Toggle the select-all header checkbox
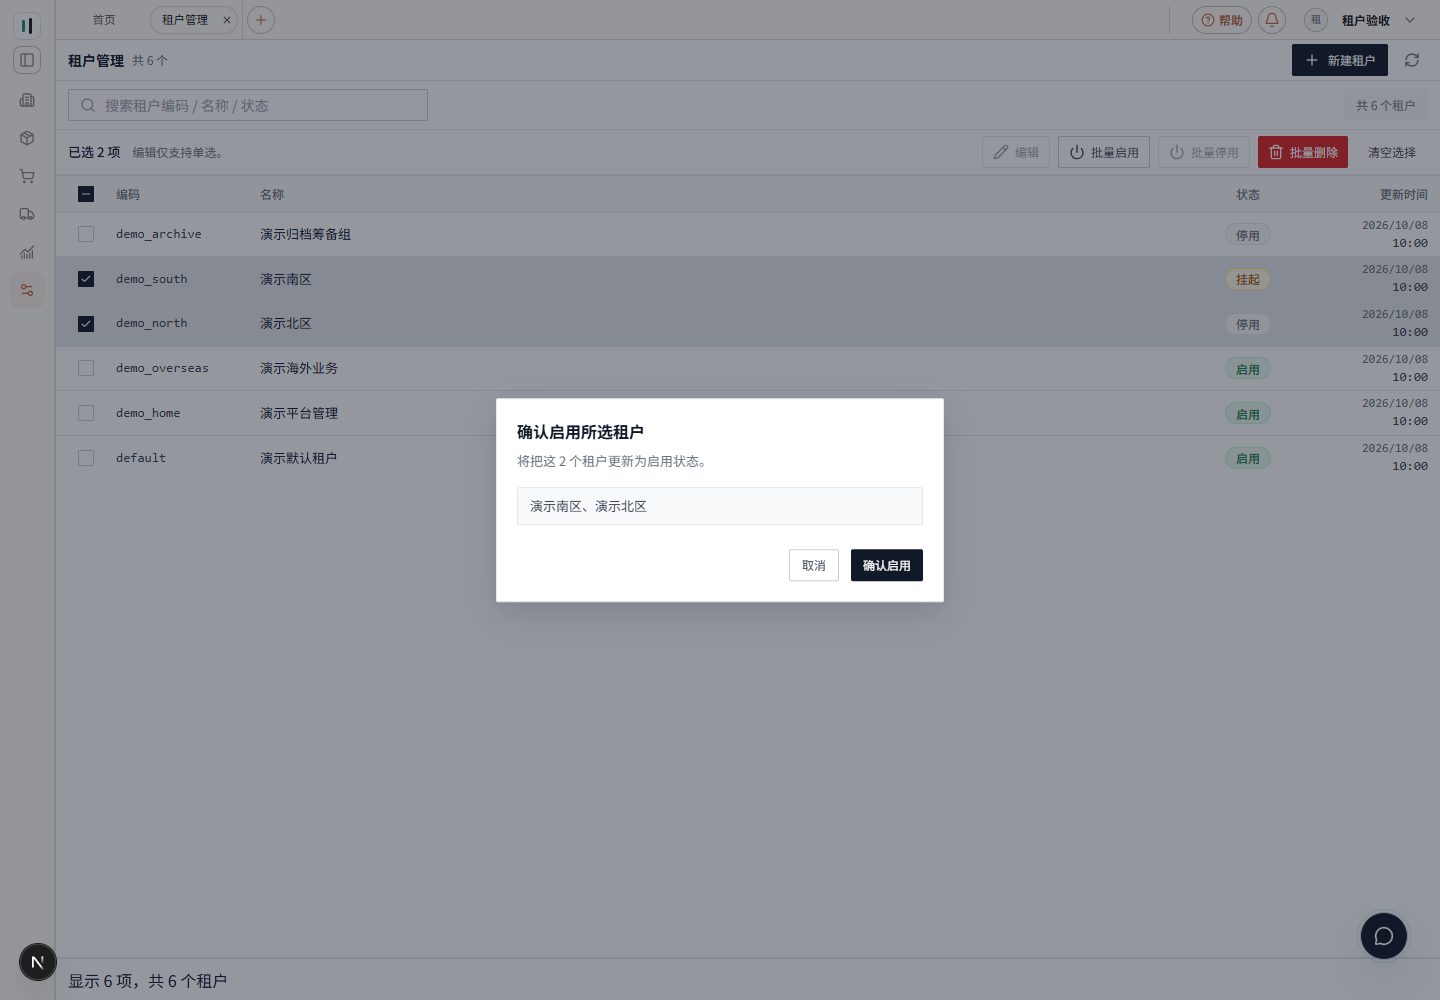Viewport: 1440px width, 1000px height. pyautogui.click(x=86, y=194)
